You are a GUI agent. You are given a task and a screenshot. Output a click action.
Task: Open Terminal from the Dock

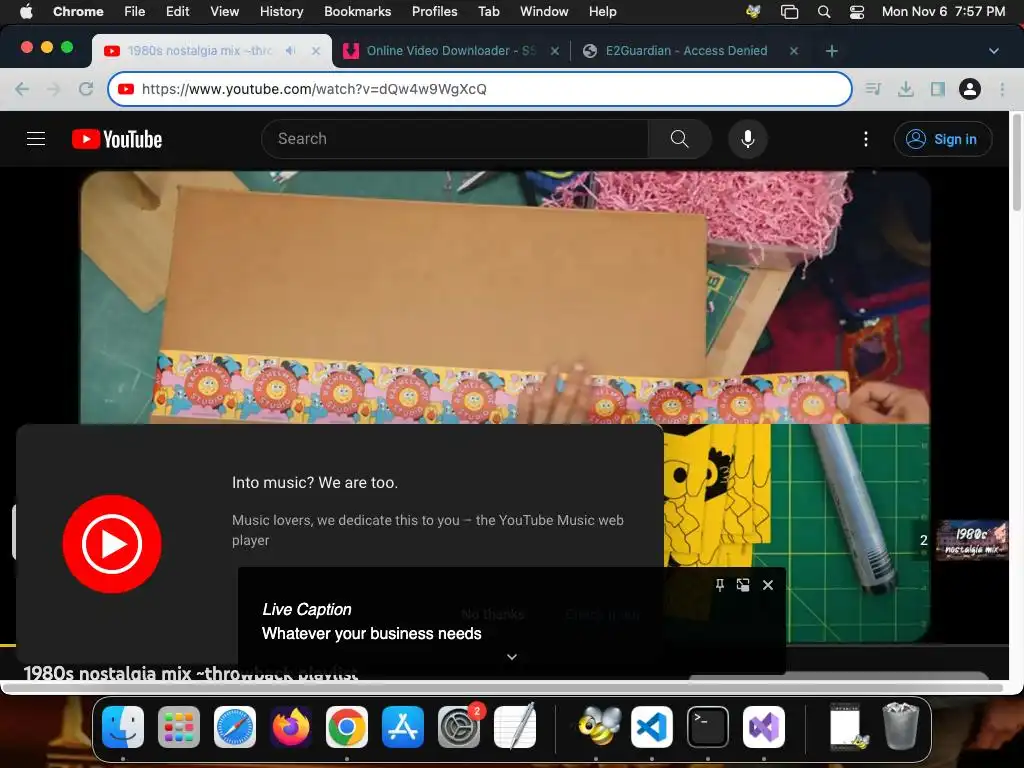point(708,727)
